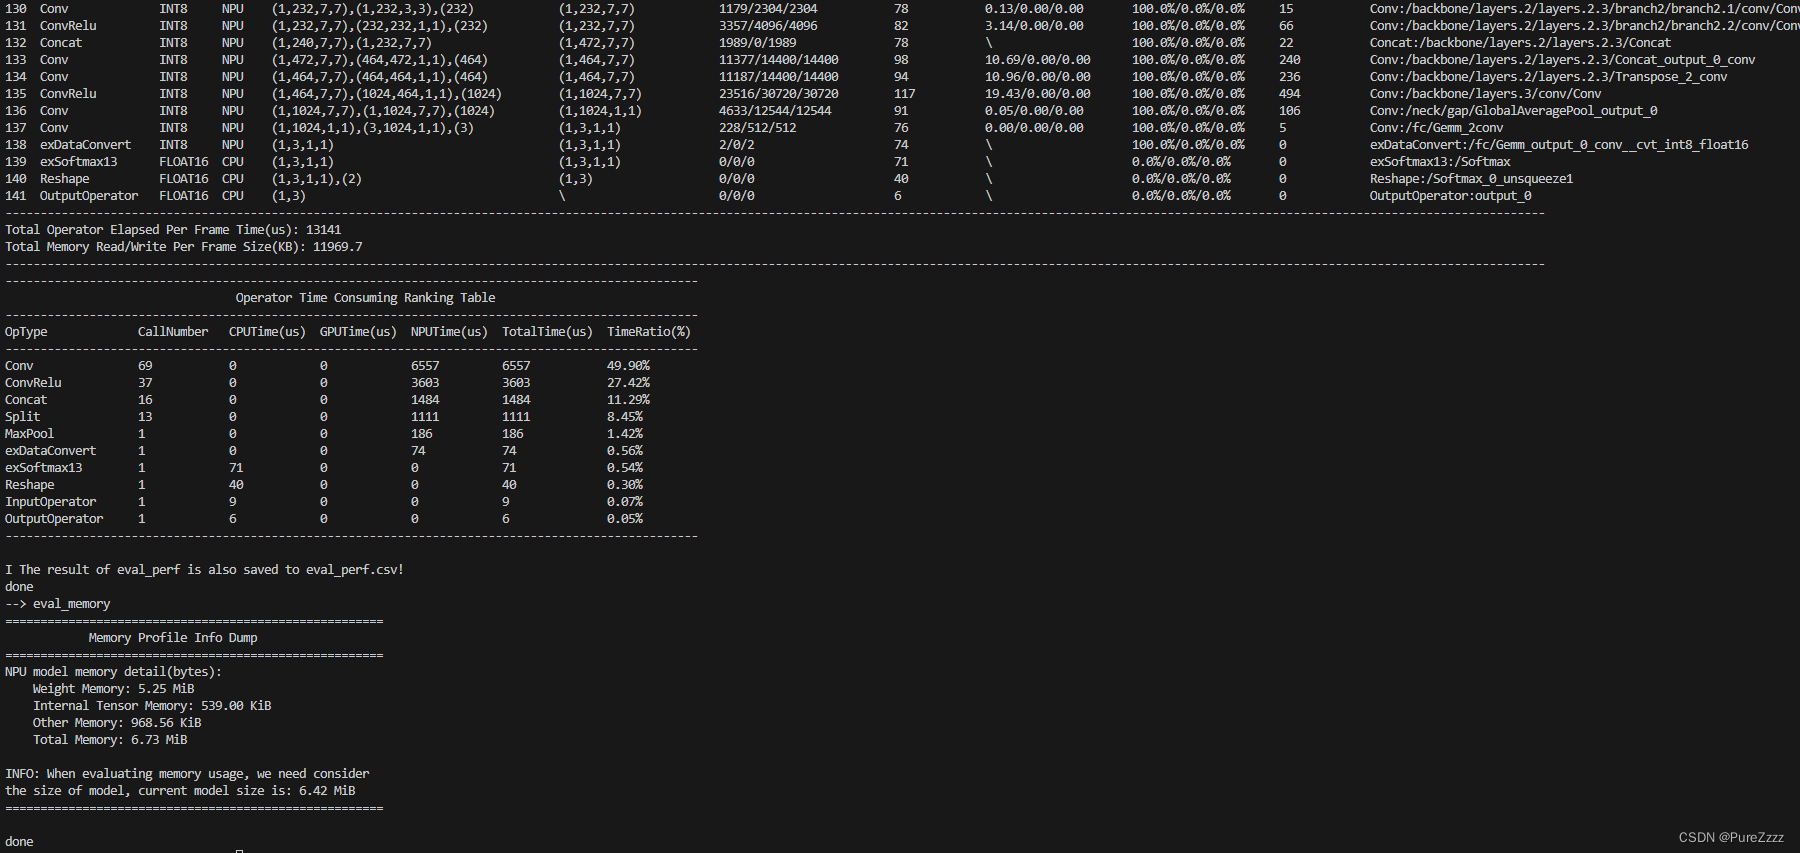Select exDataConvert row in ranking table

click(x=324, y=450)
